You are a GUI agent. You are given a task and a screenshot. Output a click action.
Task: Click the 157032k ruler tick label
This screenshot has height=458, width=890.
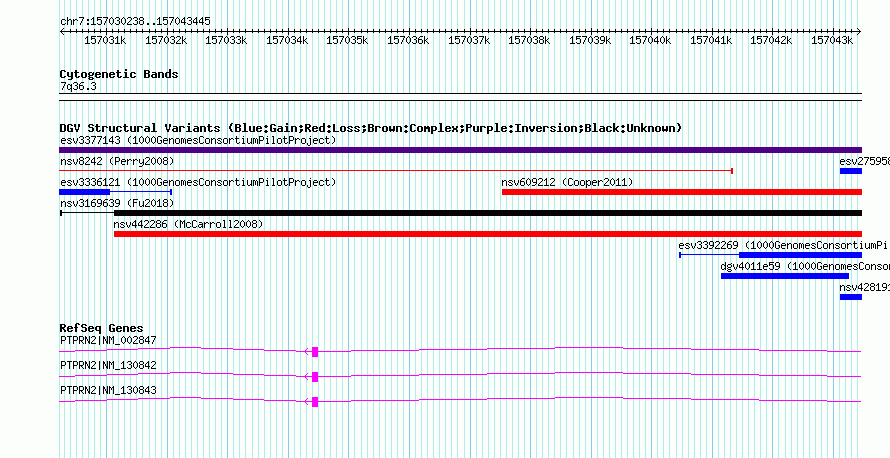coord(166,40)
